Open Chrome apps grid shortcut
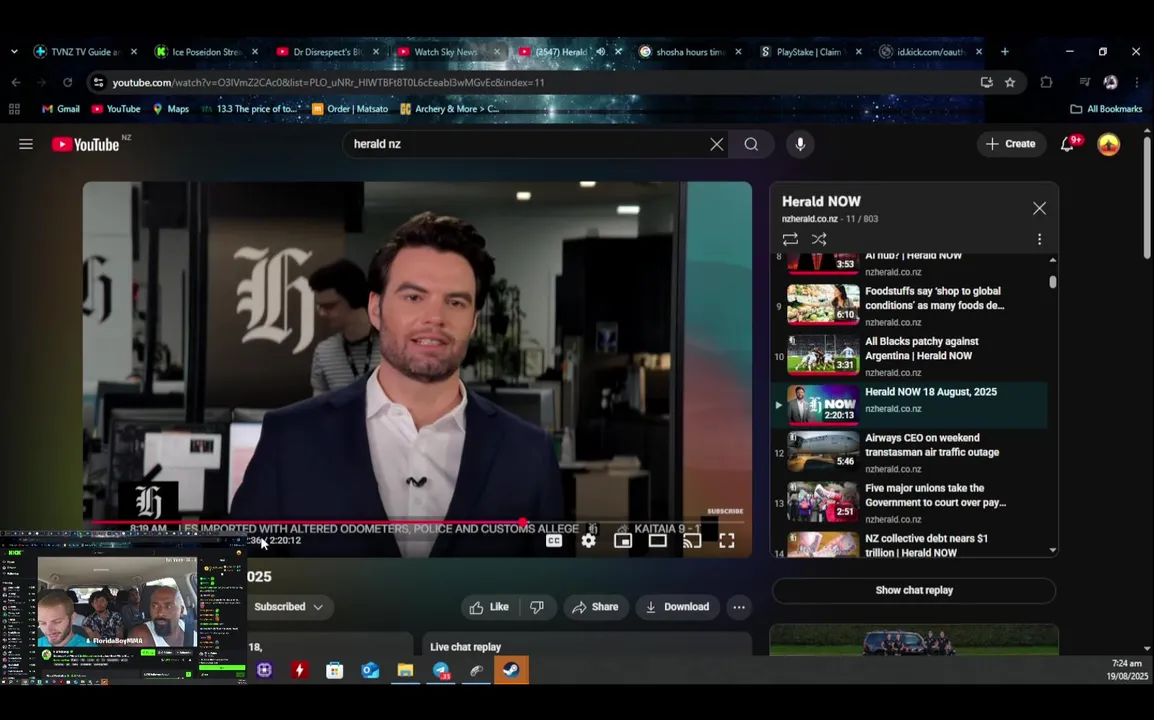Screen dimensions: 1154x720 [x=14, y=109]
